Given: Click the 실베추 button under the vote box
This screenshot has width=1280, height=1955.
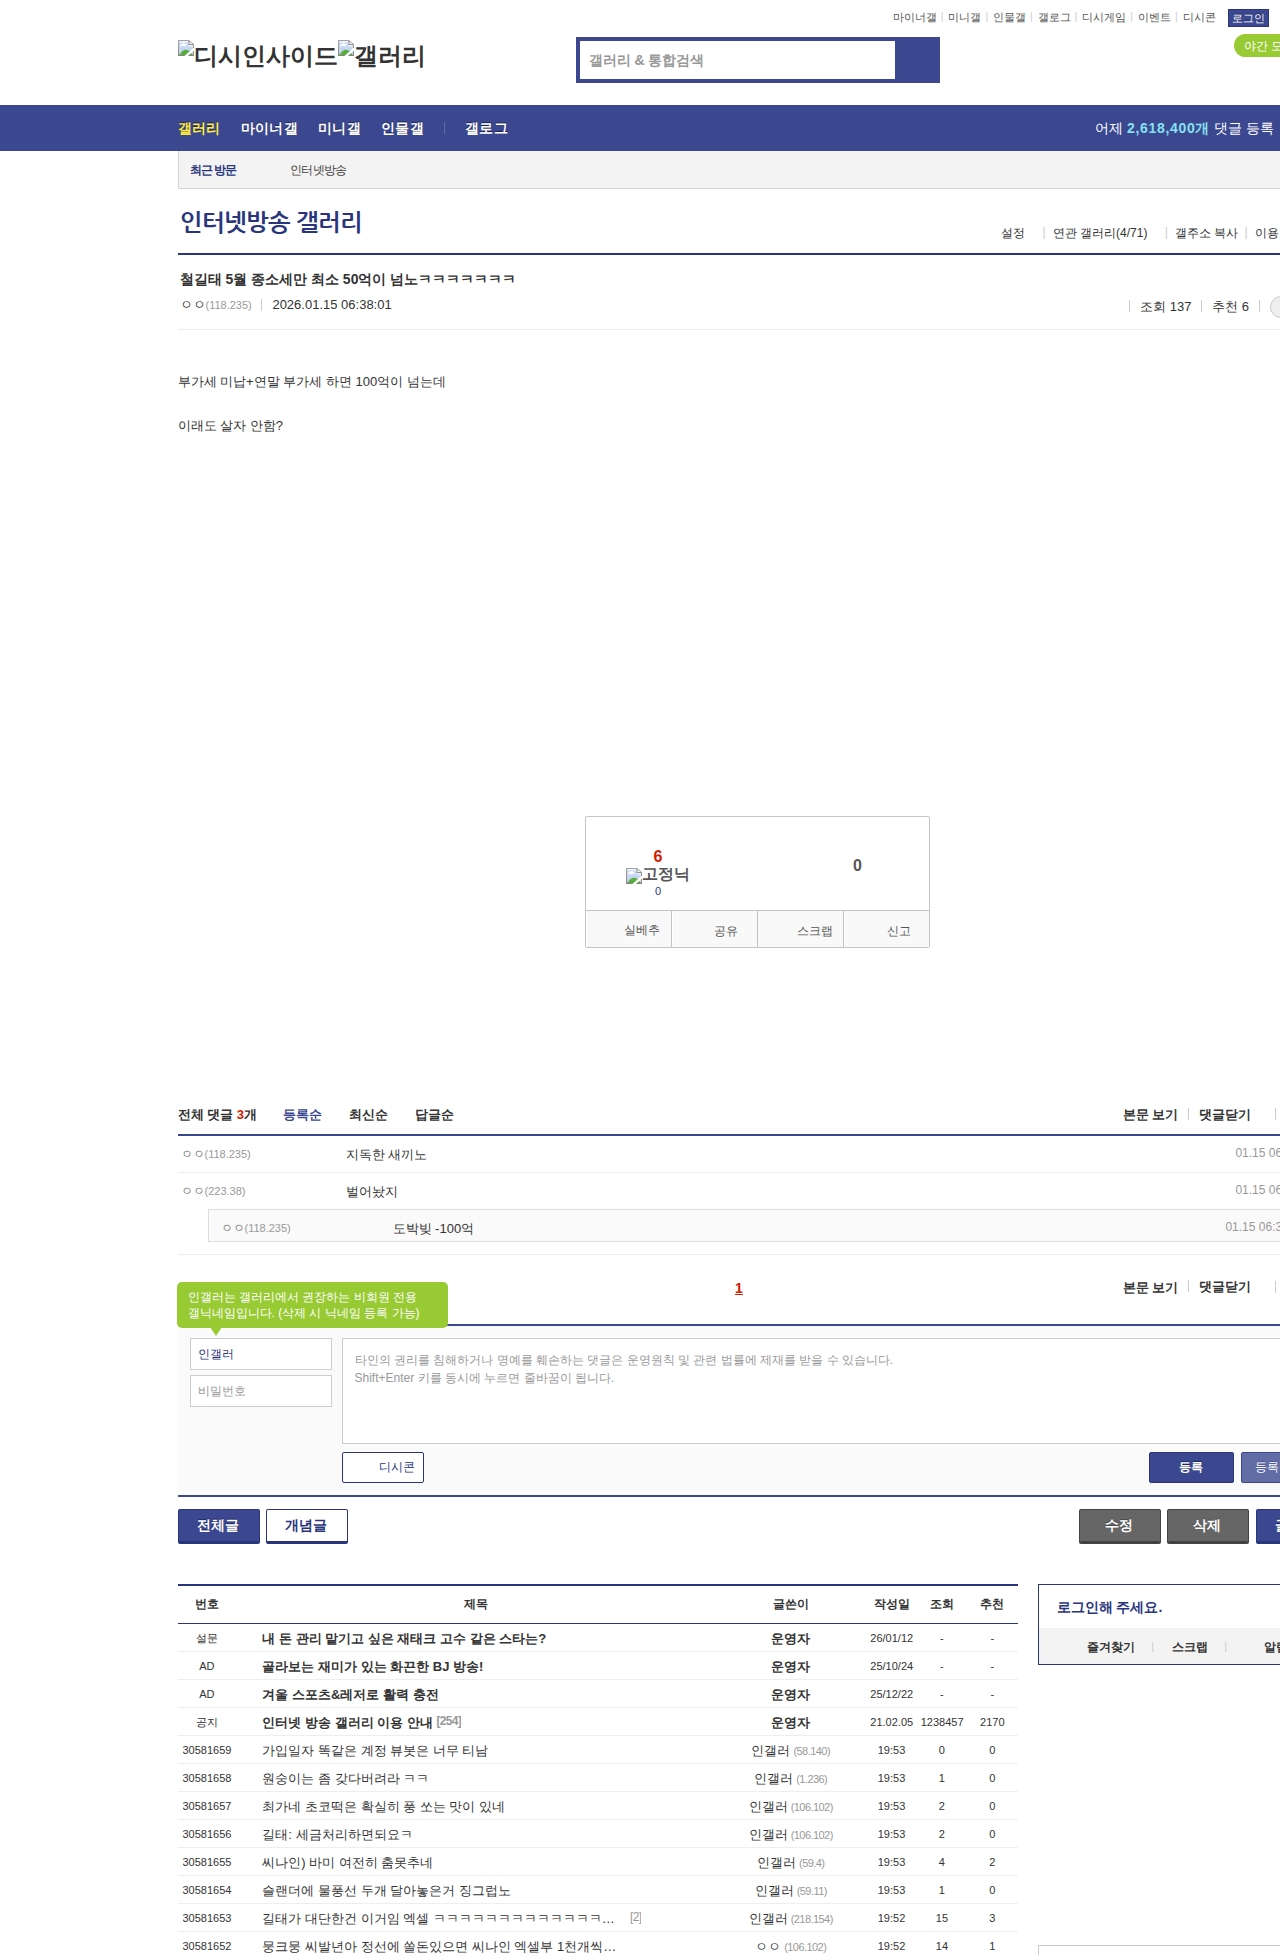Looking at the screenshot, I should tap(628, 930).
